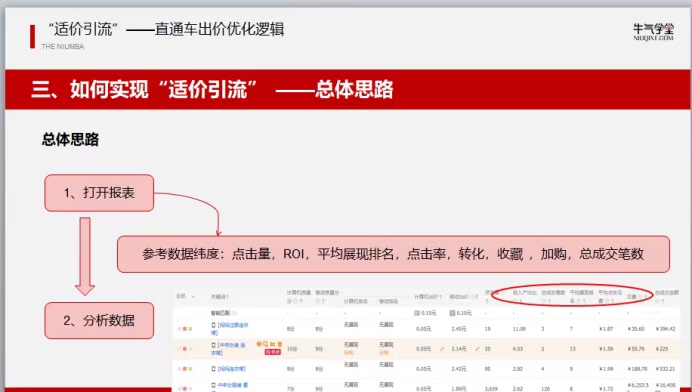Click the green status dot in the 2.45元 row
This screenshot has height=392, width=692.
click(x=190, y=329)
